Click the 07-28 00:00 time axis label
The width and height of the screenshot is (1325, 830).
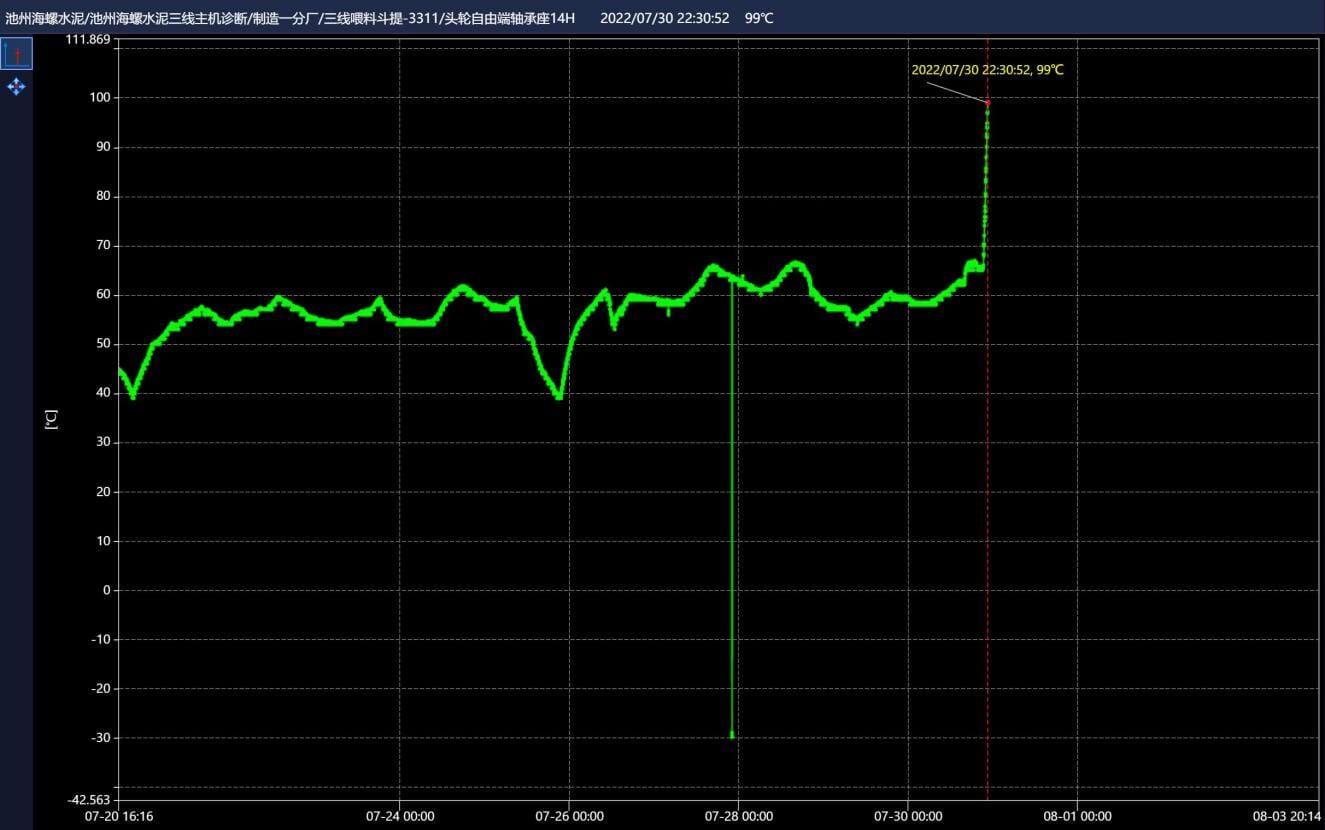738,816
